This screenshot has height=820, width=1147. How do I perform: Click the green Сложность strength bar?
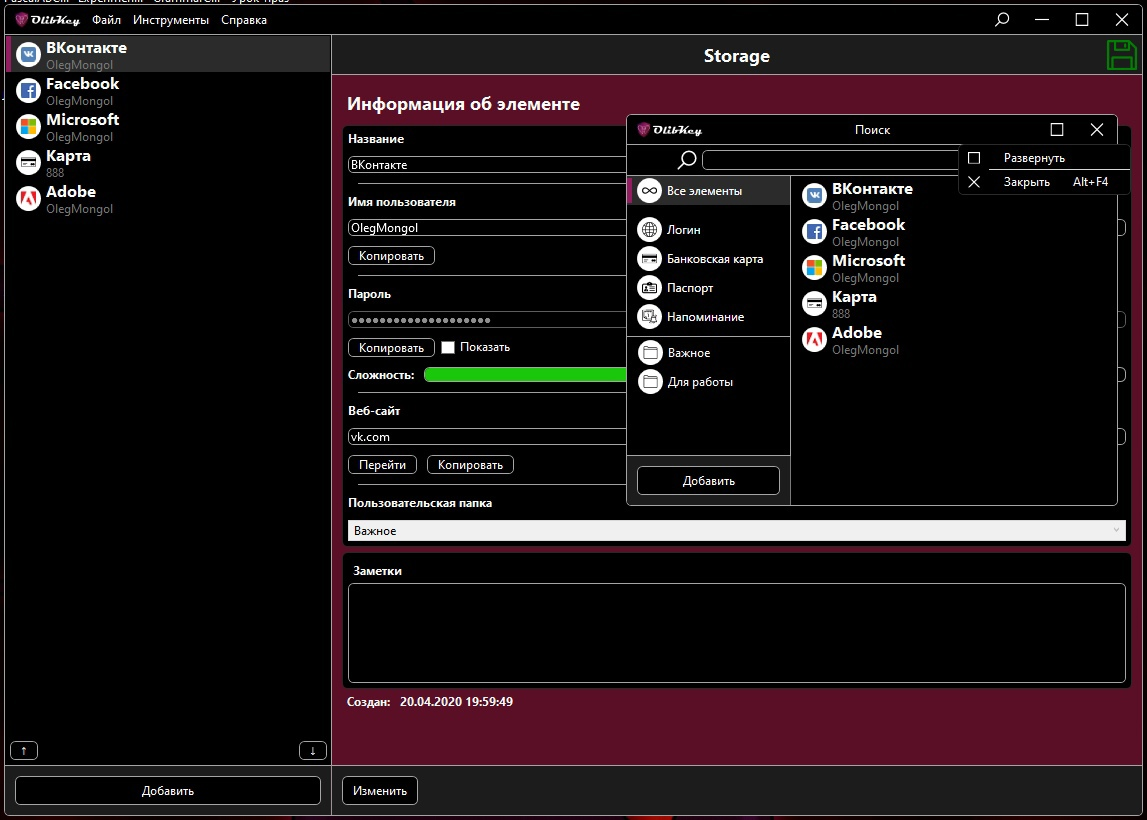(x=525, y=375)
